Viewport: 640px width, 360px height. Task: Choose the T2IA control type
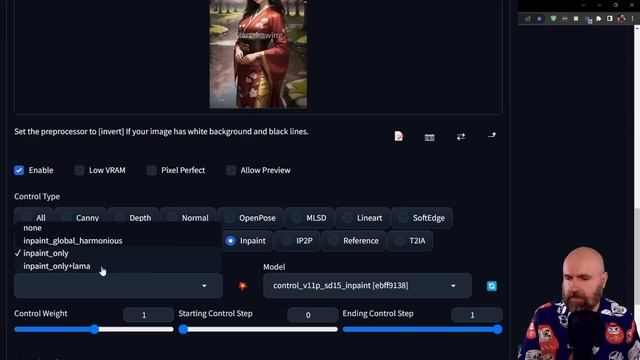(410, 241)
